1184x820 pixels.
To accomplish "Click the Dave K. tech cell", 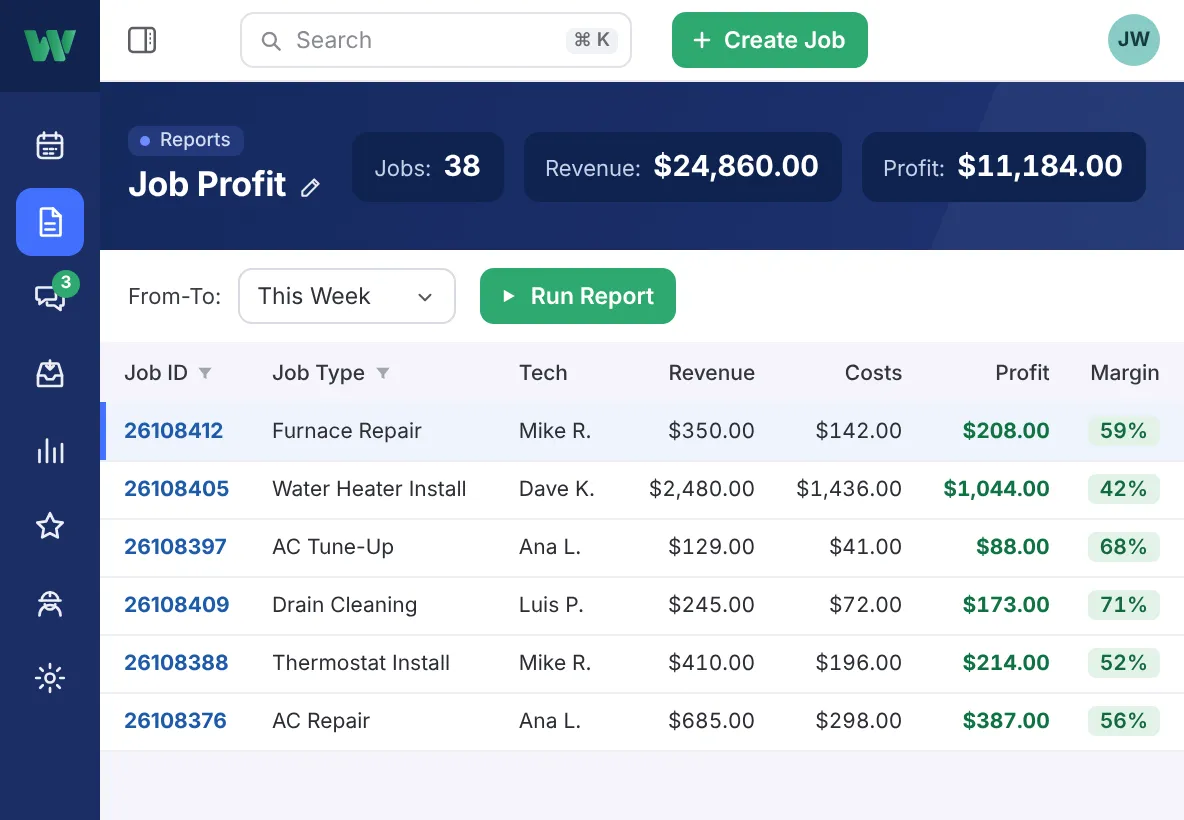I will pos(557,489).
